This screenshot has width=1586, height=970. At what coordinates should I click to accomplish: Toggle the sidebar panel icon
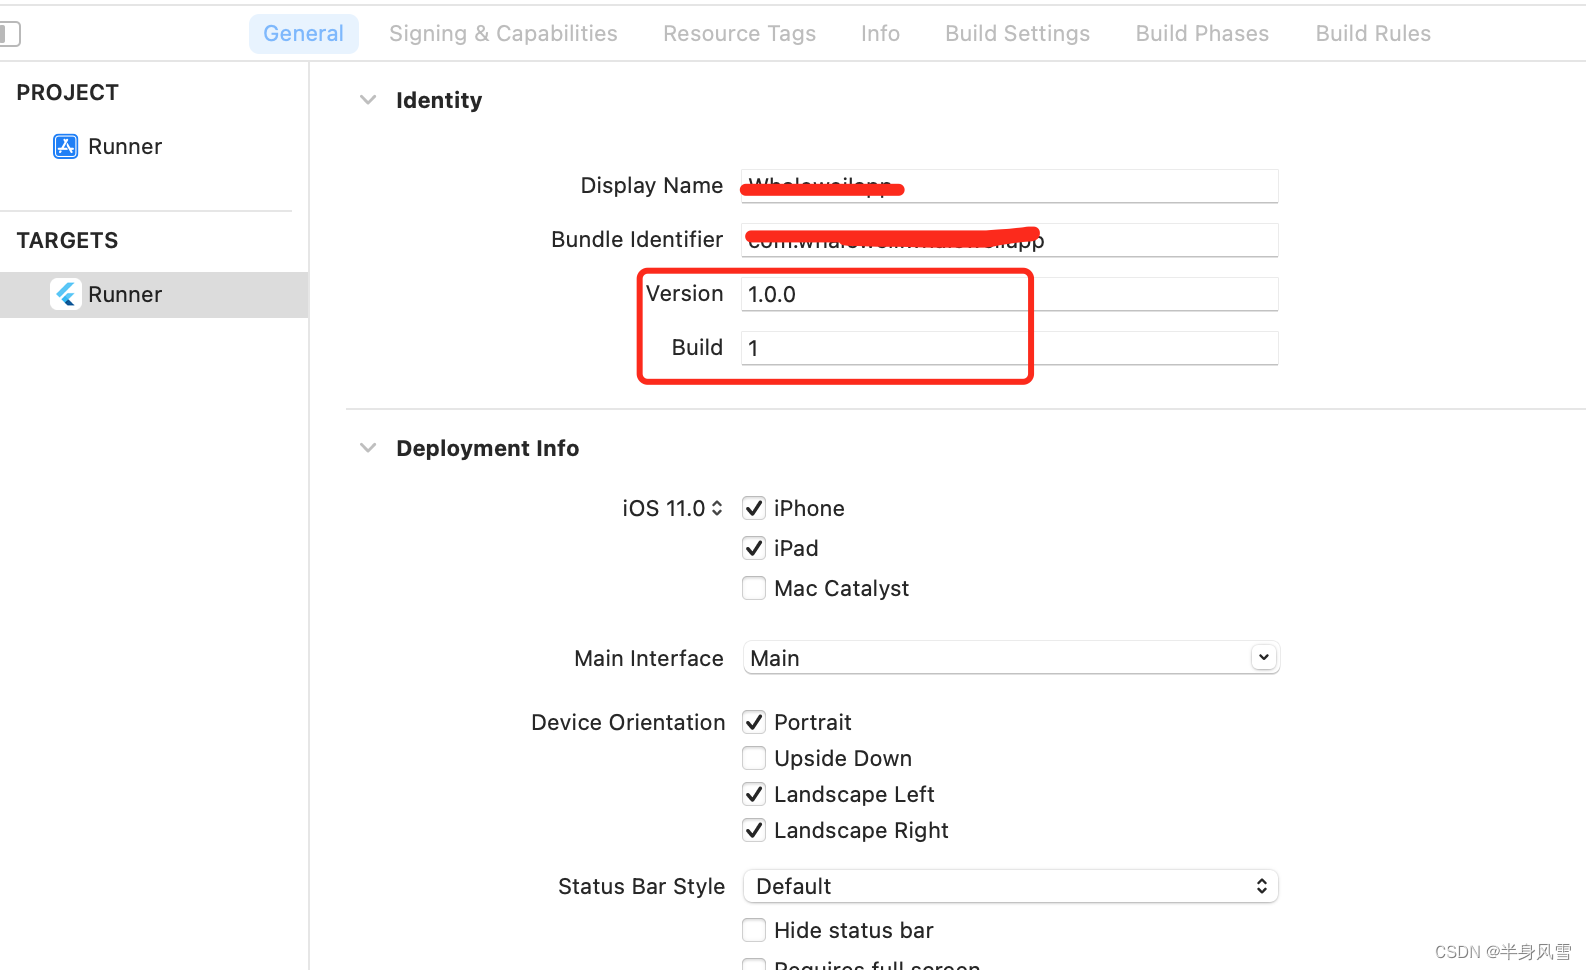pyautogui.click(x=10, y=34)
